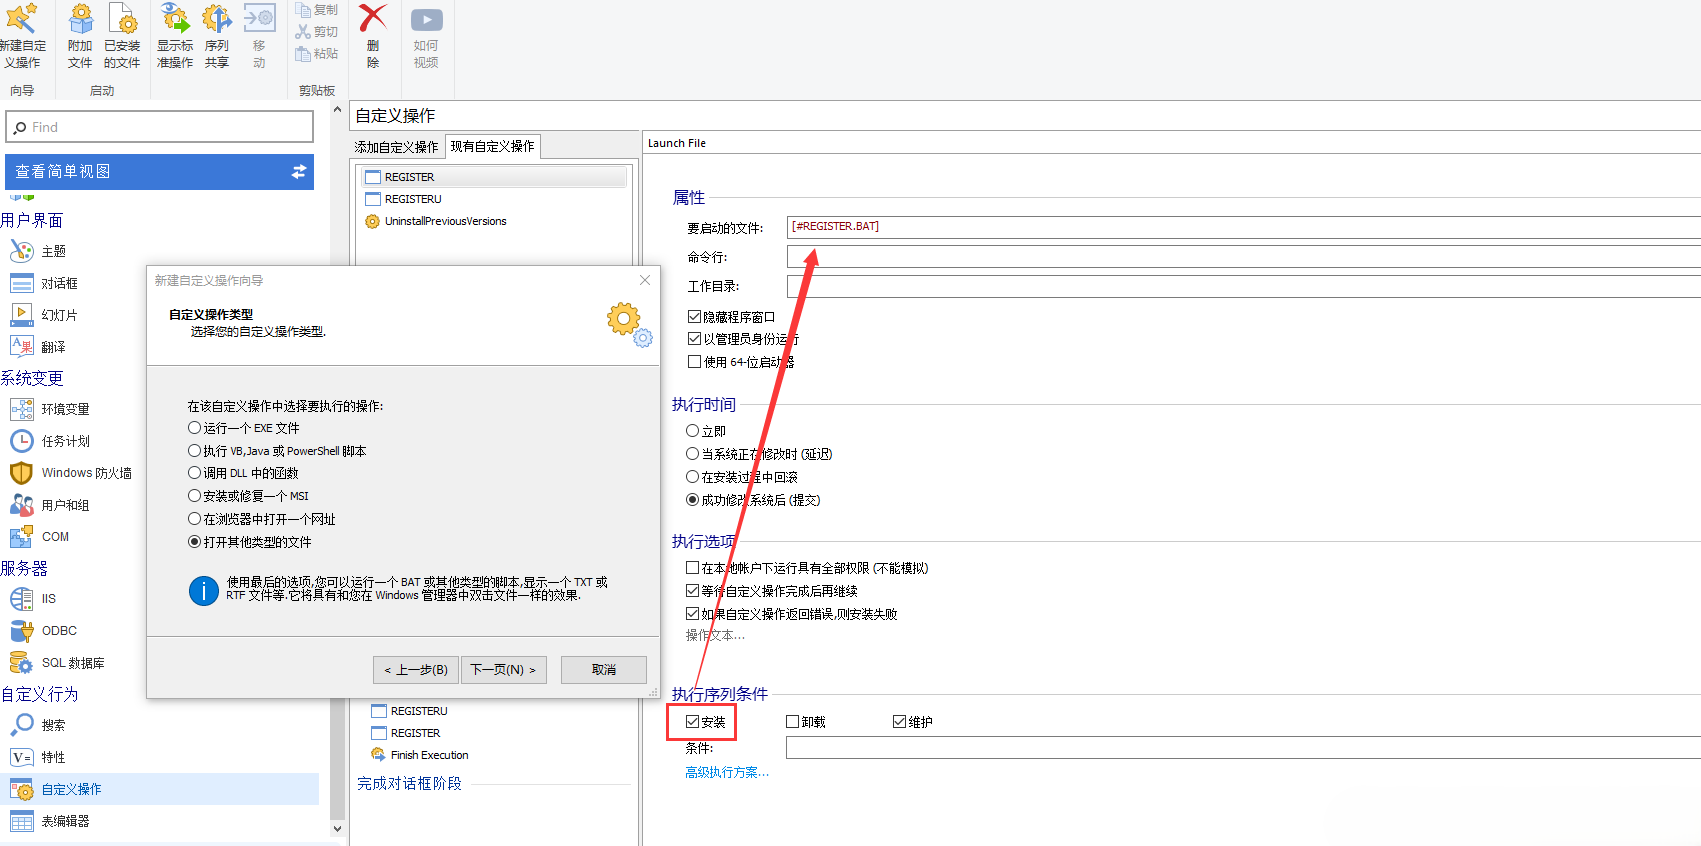Open 任务计划 in the sidebar
This screenshot has width=1701, height=846.
pos(50,441)
